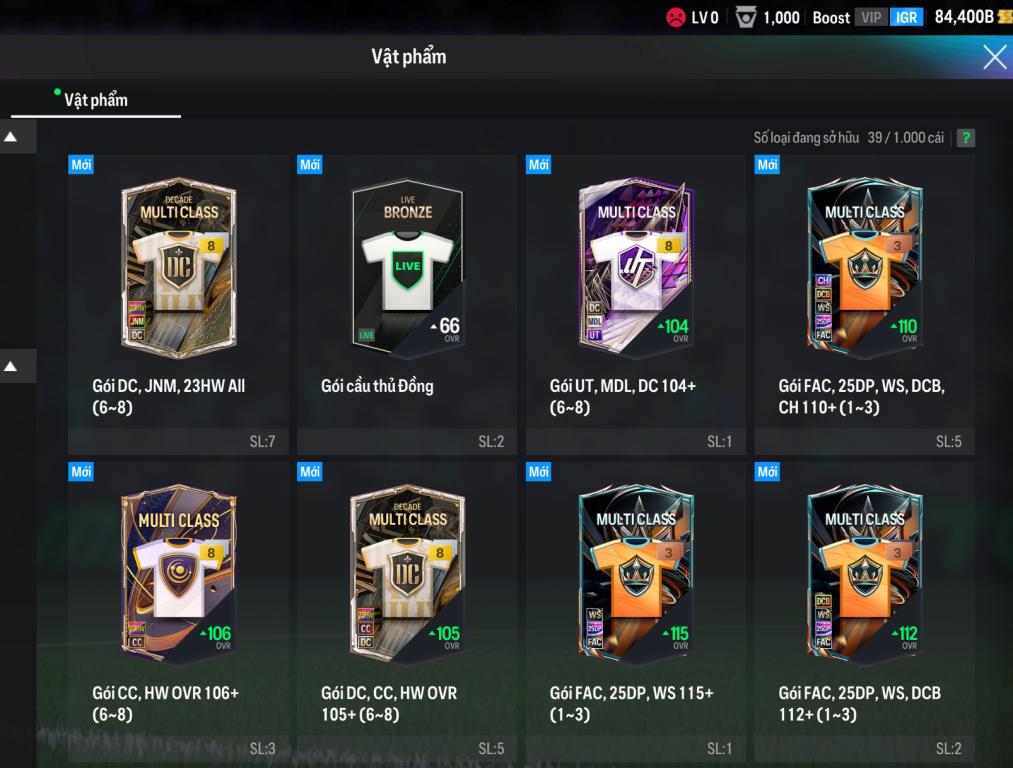Click the owned items count 39 / 1.000
The image size is (1013, 768).
905,138
